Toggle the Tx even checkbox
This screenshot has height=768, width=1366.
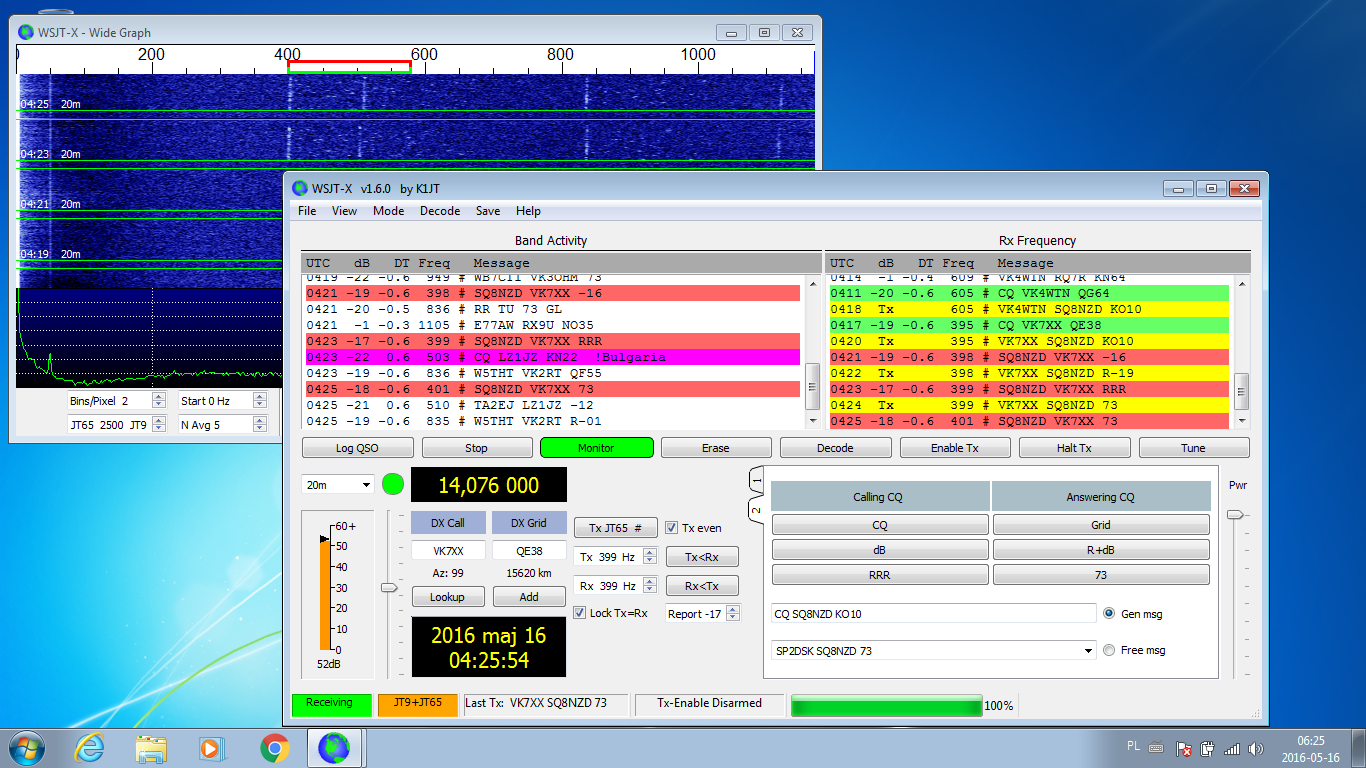[672, 528]
